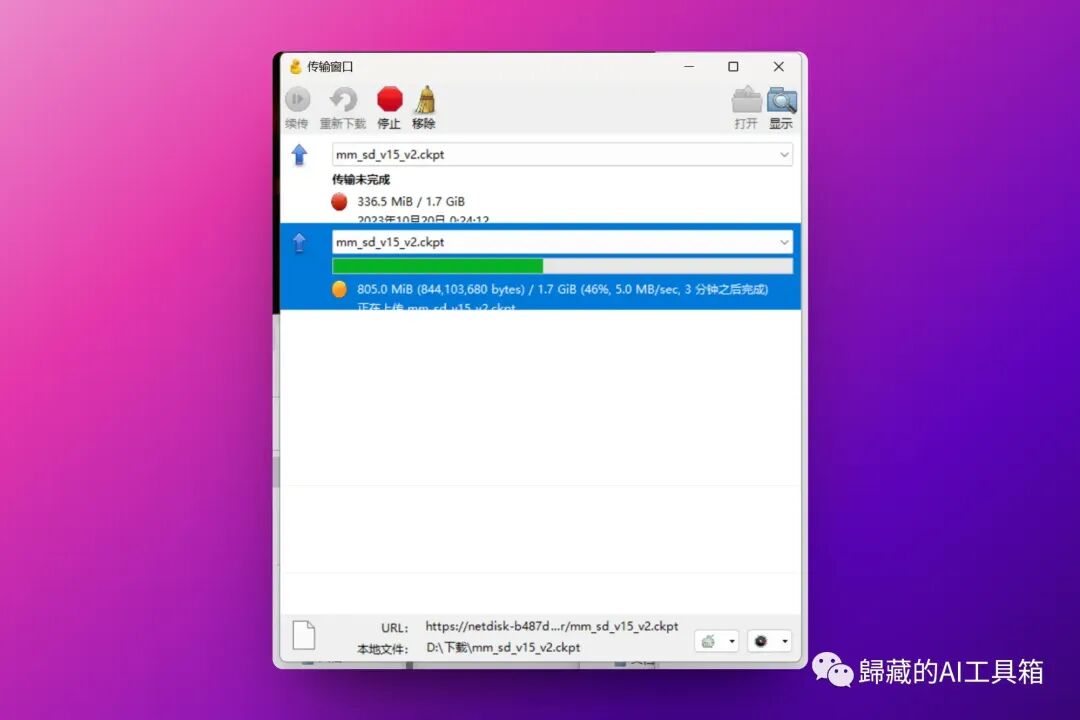Image resolution: width=1080 pixels, height=720 pixels.
Task: Click the blank file icon beside URL
Action: click(304, 635)
